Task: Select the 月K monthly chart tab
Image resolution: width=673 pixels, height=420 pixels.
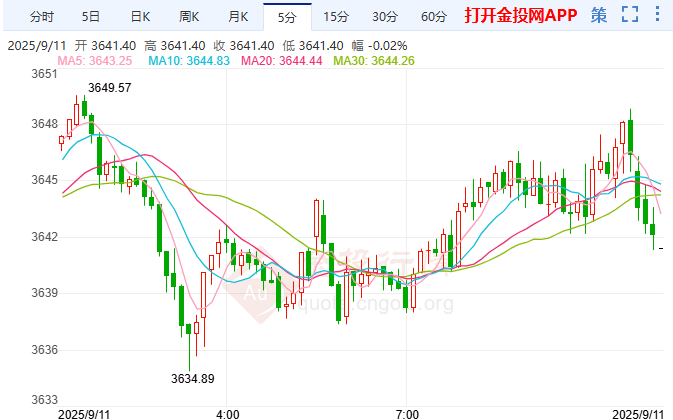Action: 237,16
